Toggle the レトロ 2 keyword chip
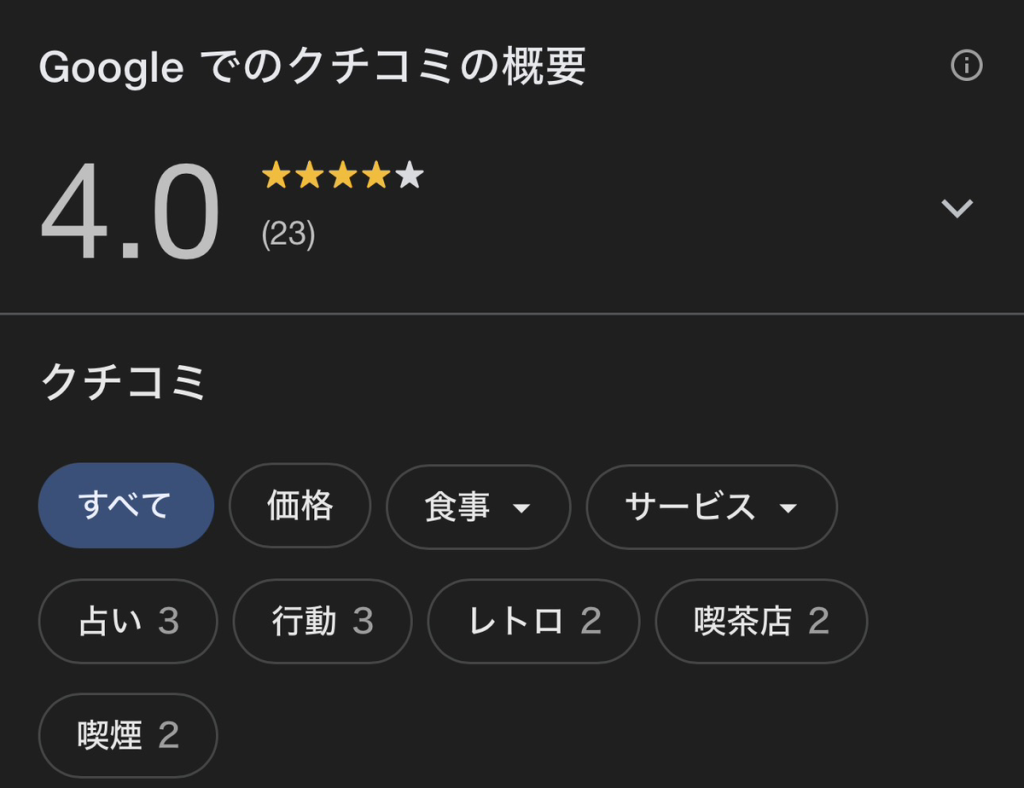The width and height of the screenshot is (1024, 788). click(533, 621)
